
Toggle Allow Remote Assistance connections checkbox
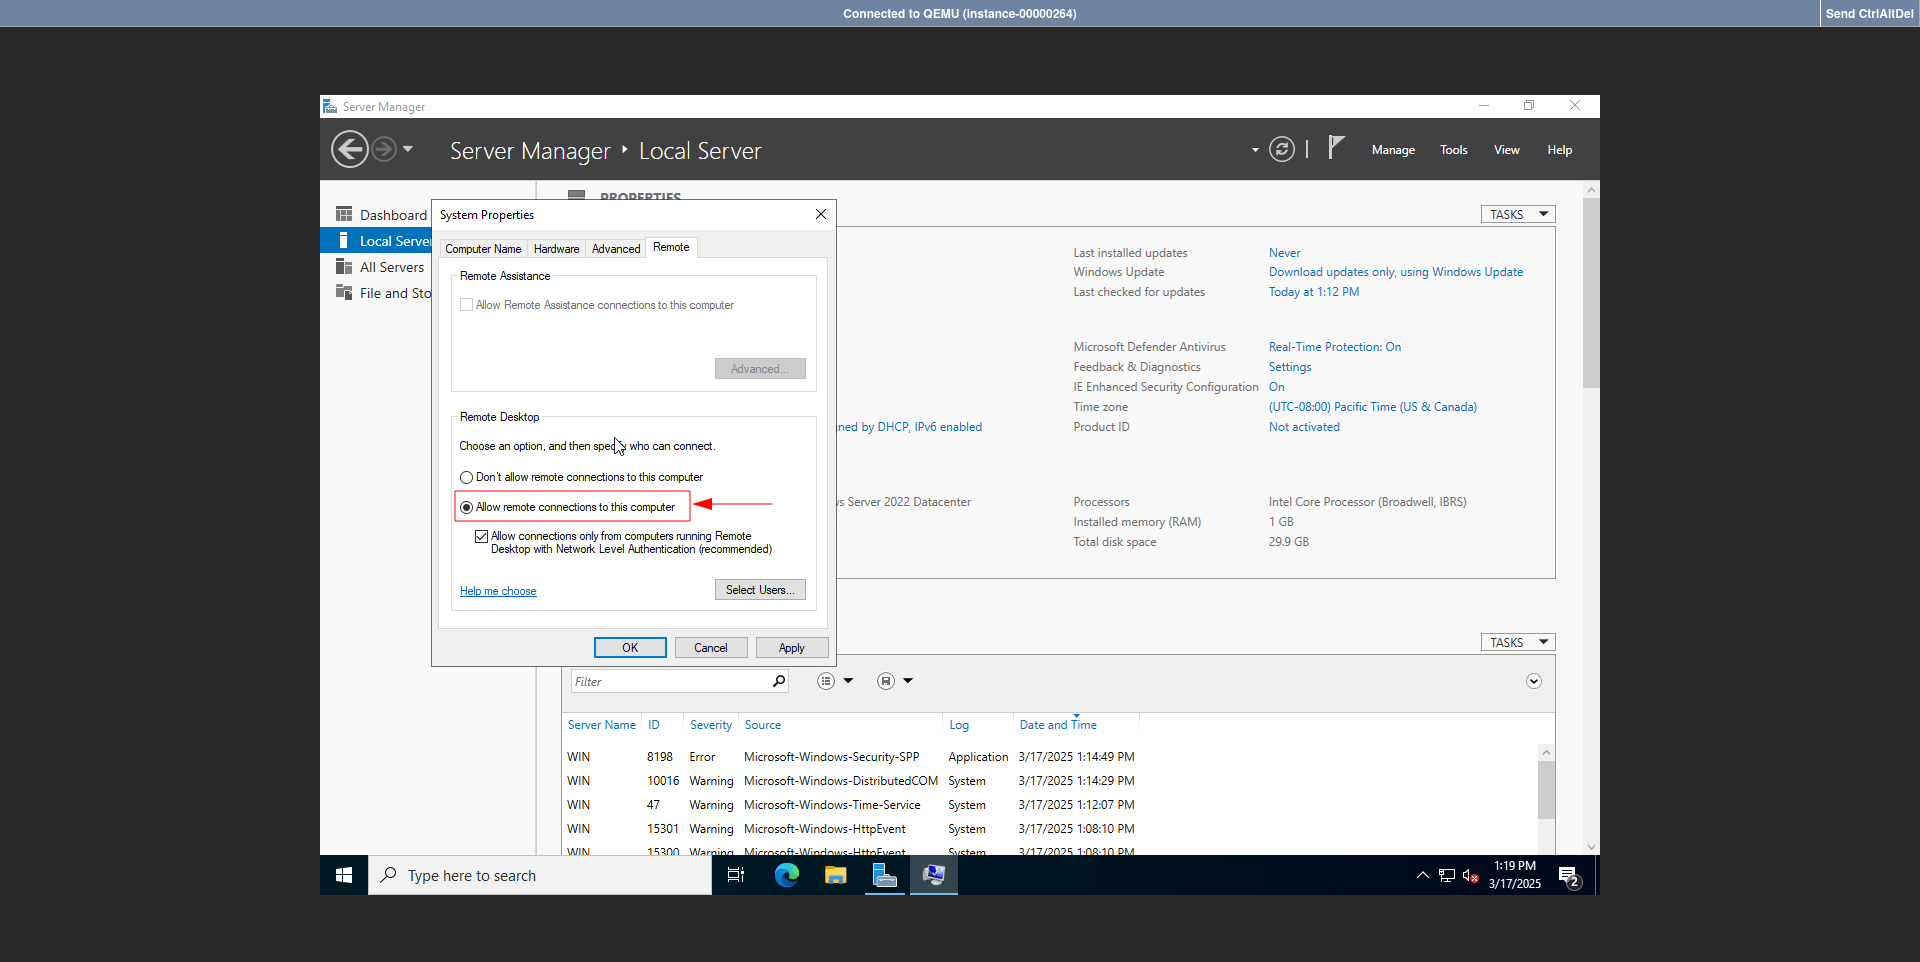(x=466, y=305)
